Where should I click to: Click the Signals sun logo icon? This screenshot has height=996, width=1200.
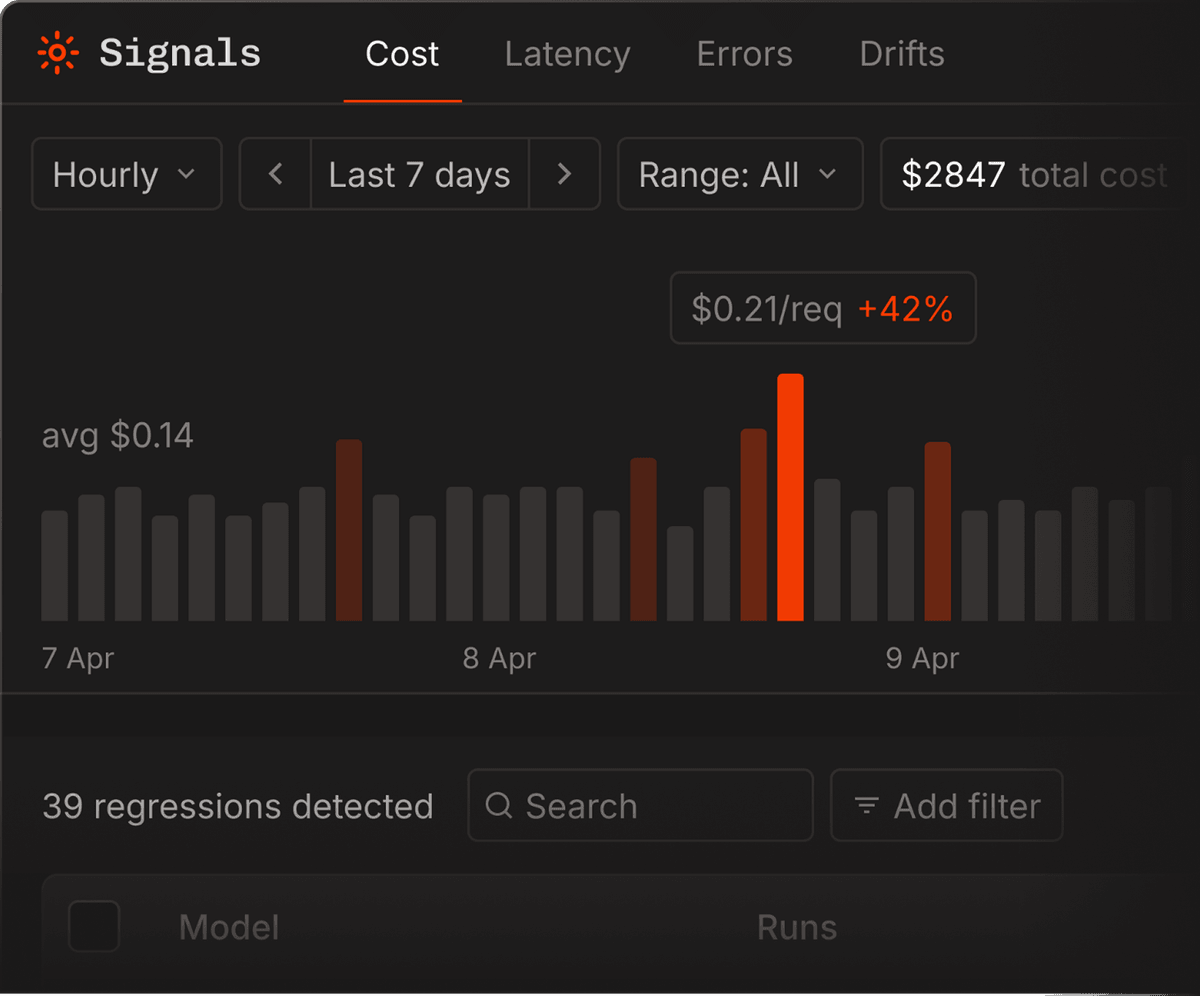(57, 53)
